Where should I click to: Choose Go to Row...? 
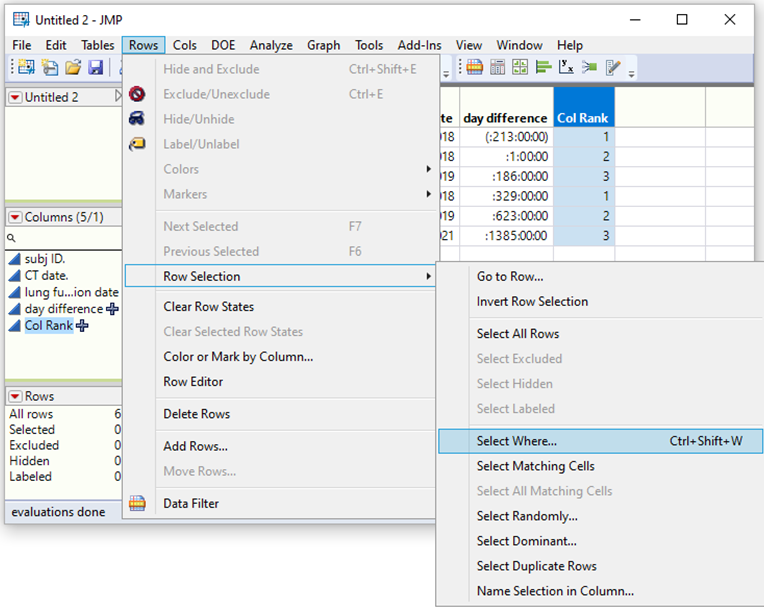point(510,276)
